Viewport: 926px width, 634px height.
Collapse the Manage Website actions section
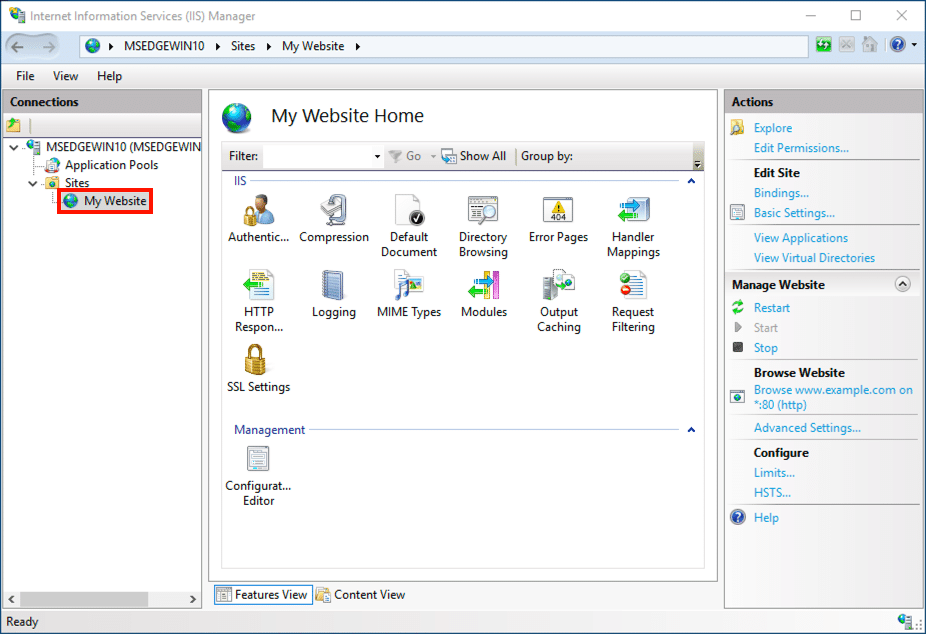tap(903, 285)
